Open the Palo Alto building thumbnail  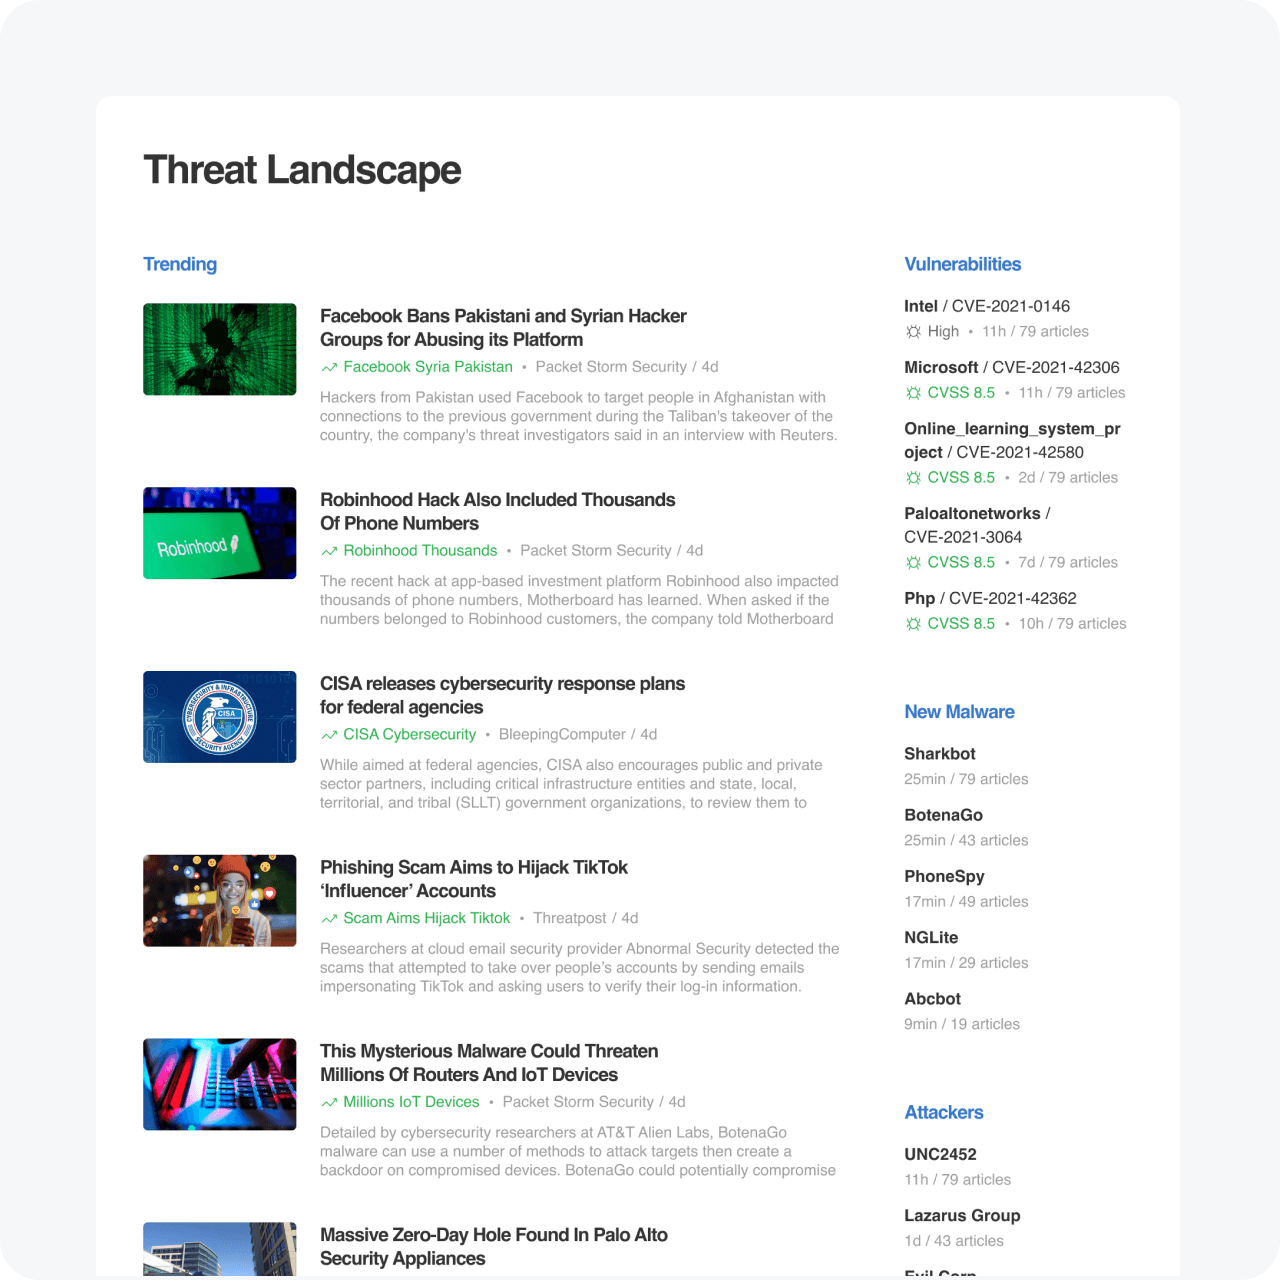tap(220, 1249)
